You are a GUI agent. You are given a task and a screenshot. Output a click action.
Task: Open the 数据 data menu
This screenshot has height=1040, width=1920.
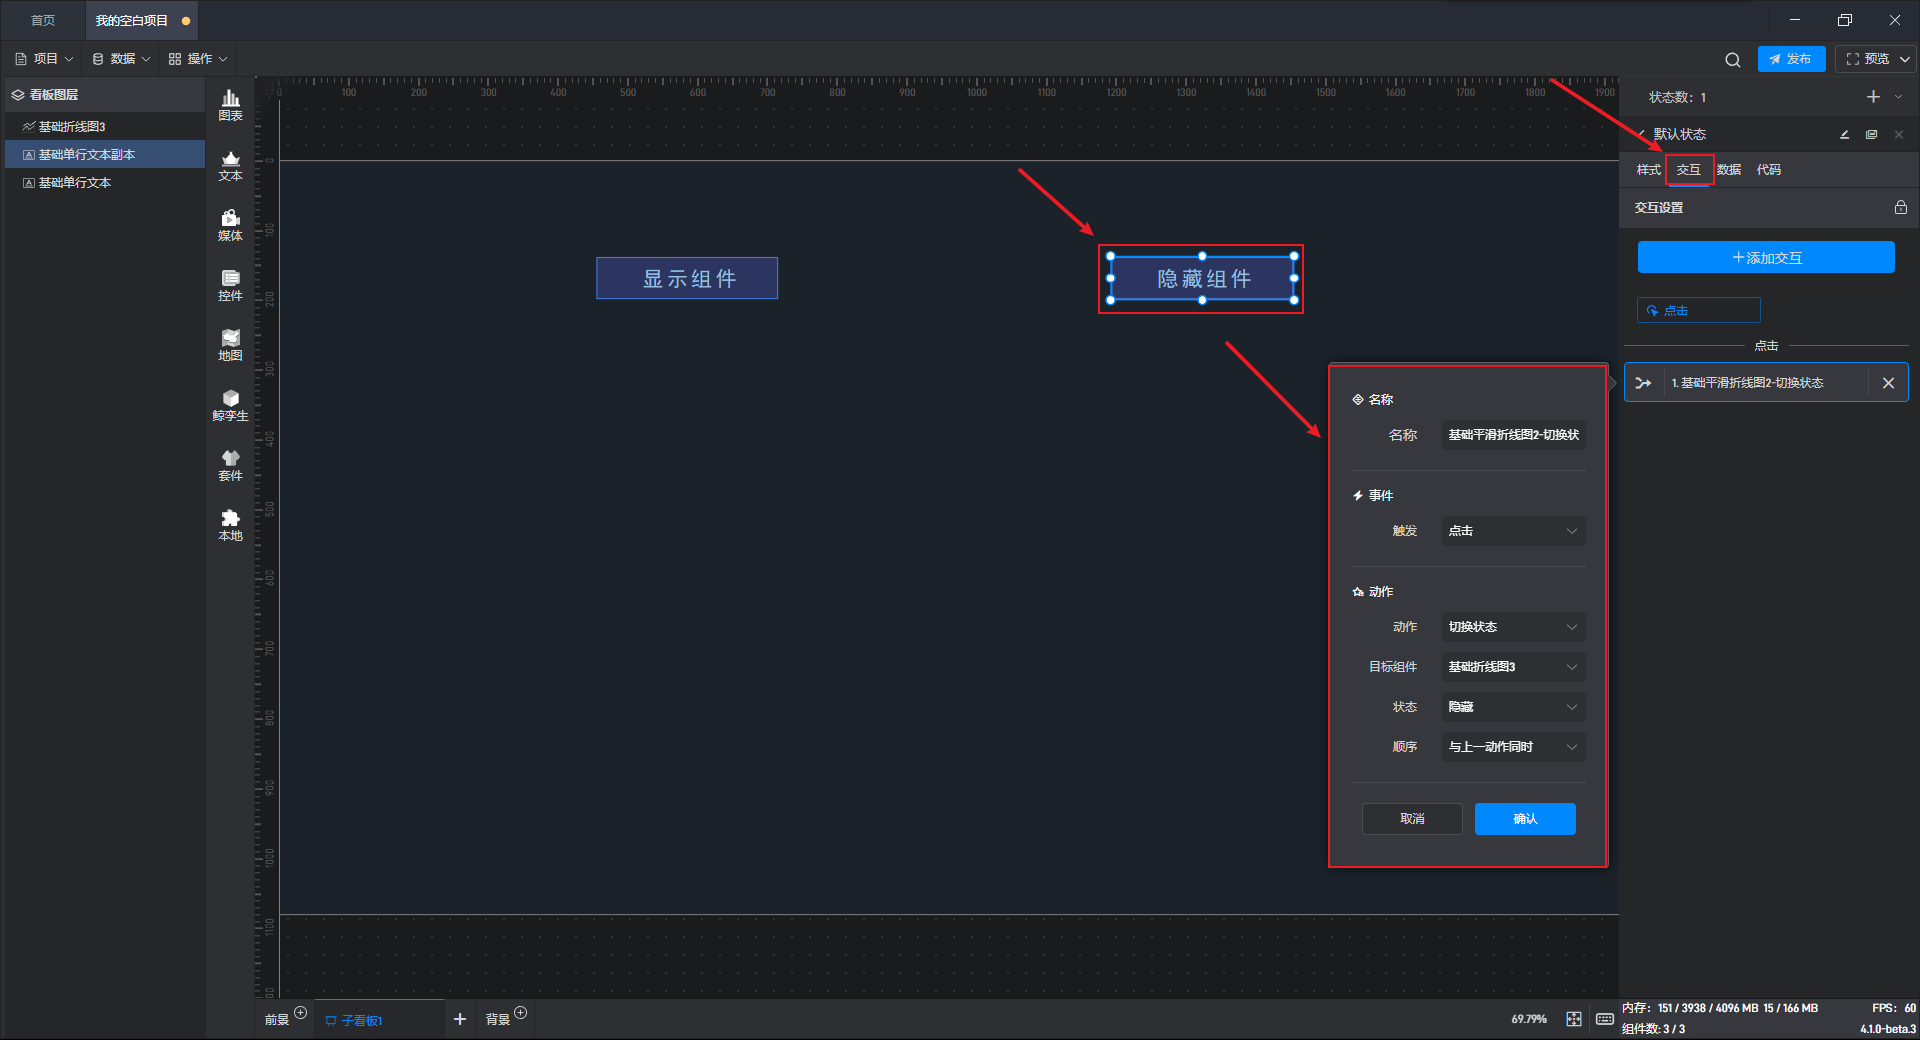[121, 59]
